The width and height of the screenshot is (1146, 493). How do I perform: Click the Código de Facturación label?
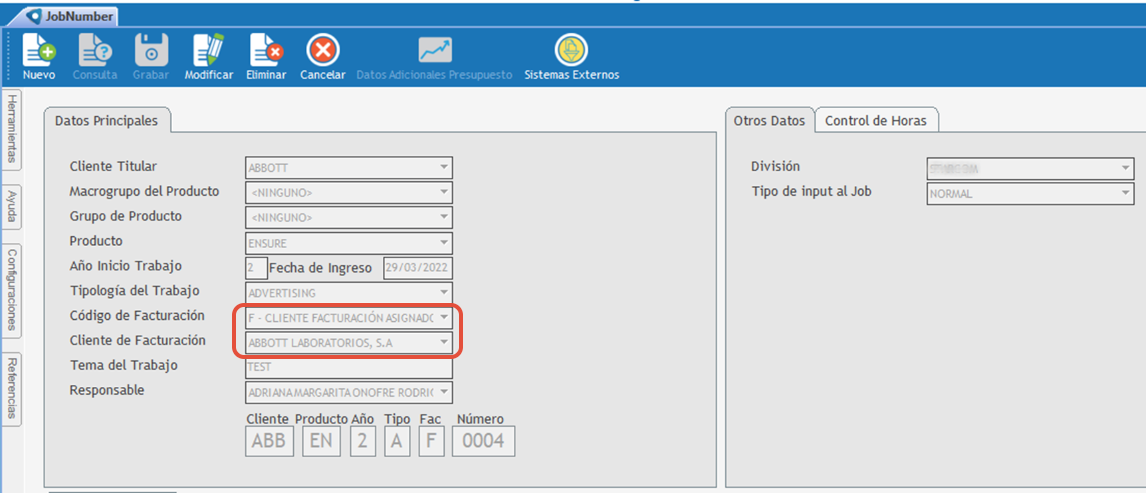click(x=137, y=316)
